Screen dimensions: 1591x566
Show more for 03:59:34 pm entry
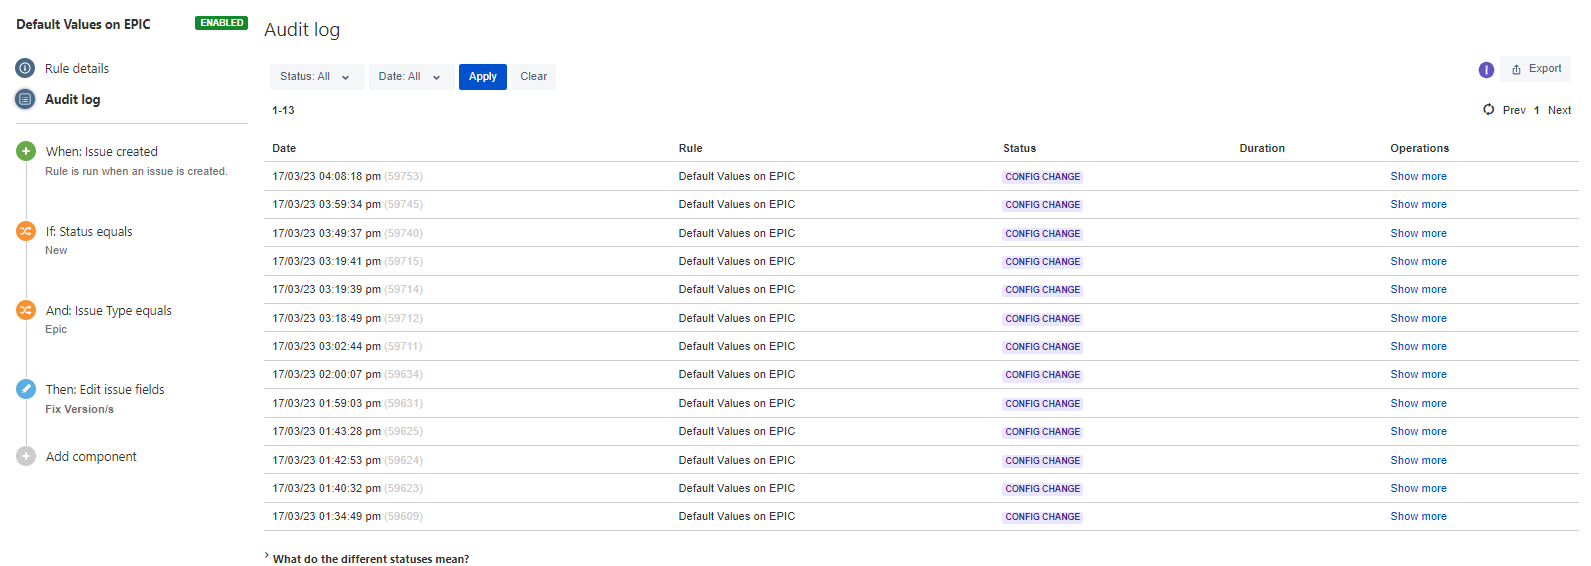tap(1418, 204)
